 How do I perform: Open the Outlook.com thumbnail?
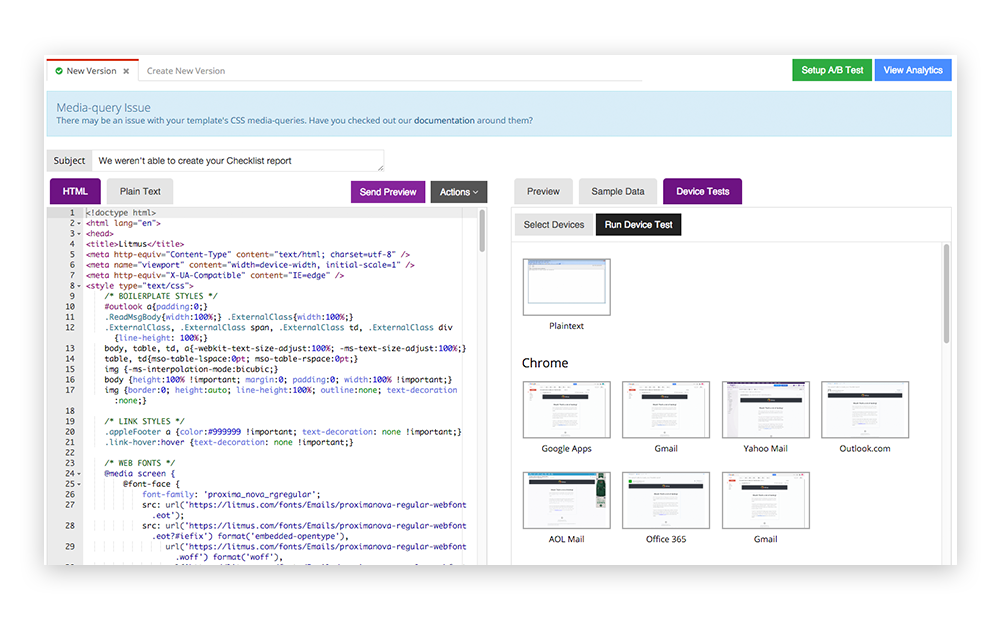865,409
